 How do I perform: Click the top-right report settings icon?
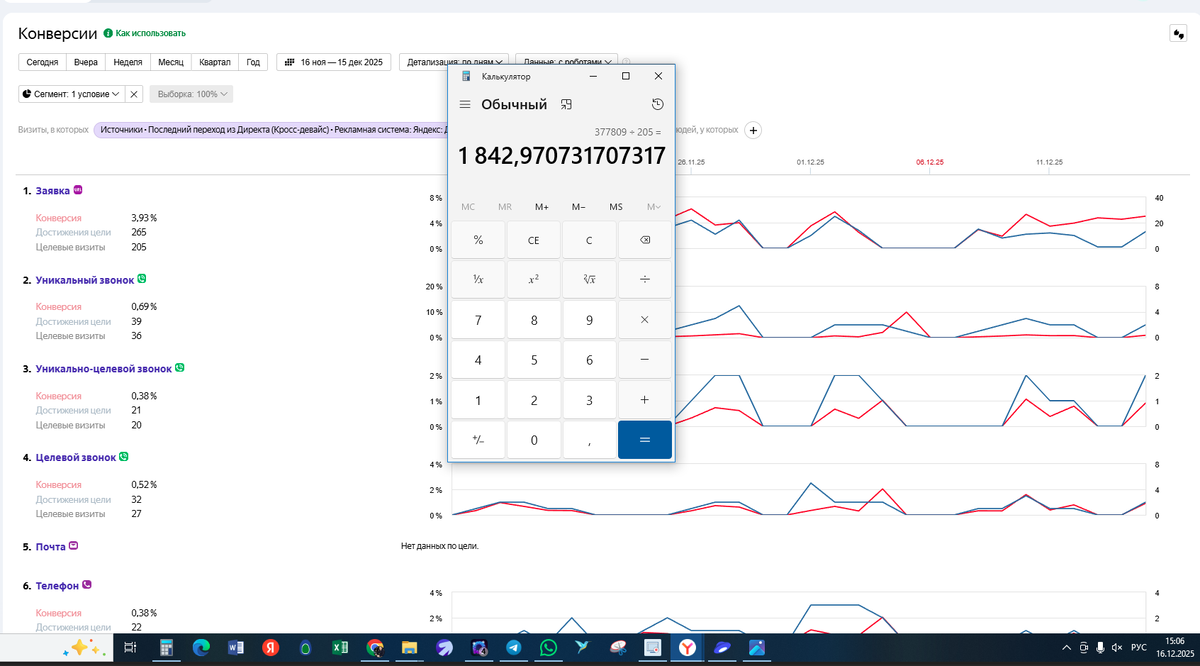(x=1177, y=34)
